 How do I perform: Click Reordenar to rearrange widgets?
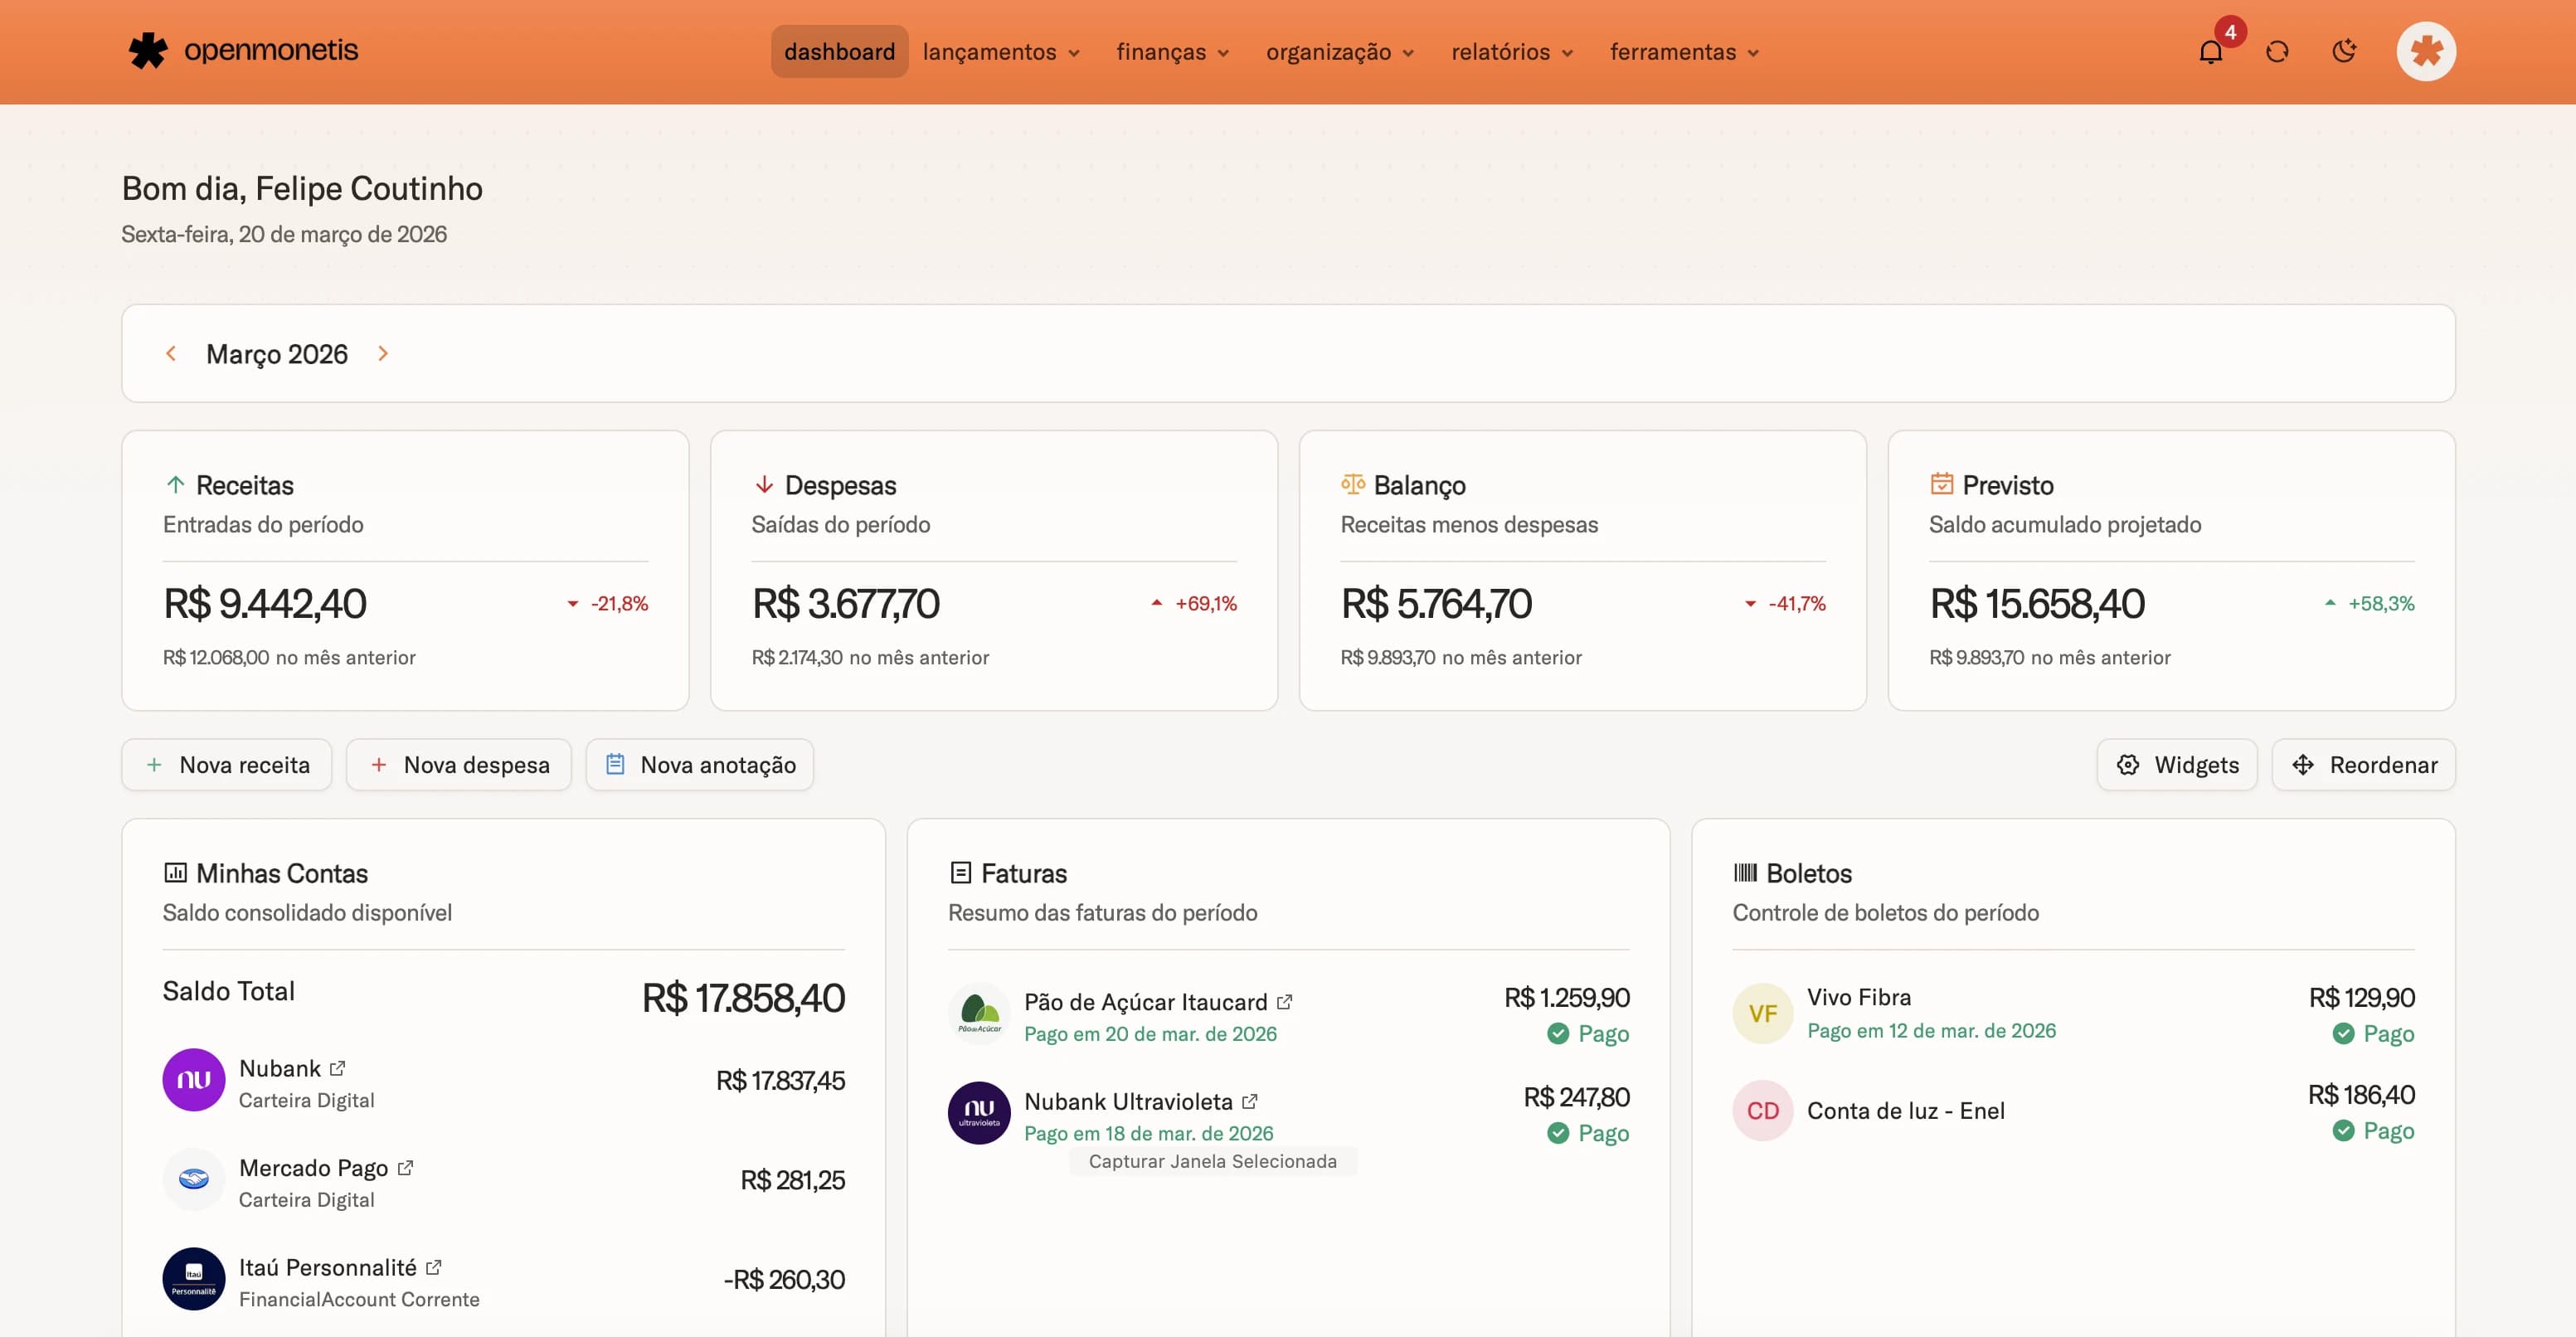coord(2363,765)
